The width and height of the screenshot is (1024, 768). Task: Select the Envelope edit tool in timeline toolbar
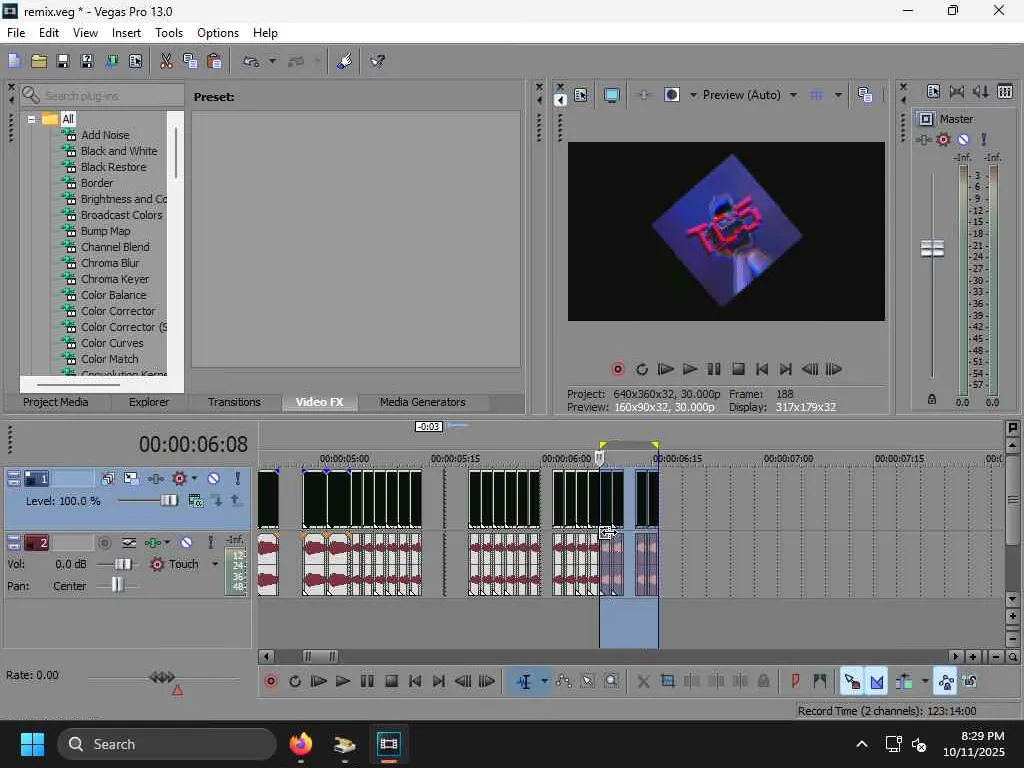(563, 681)
